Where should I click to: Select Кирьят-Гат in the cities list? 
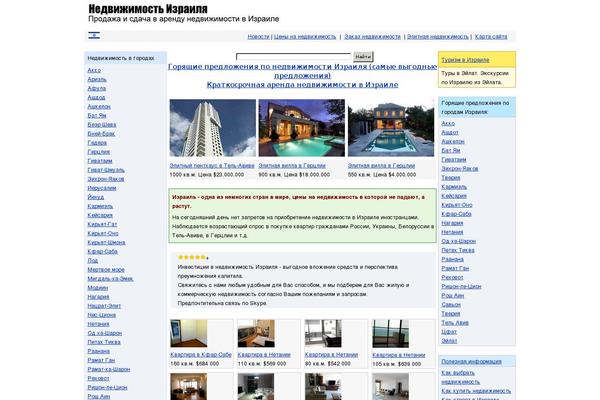pyautogui.click(x=102, y=224)
